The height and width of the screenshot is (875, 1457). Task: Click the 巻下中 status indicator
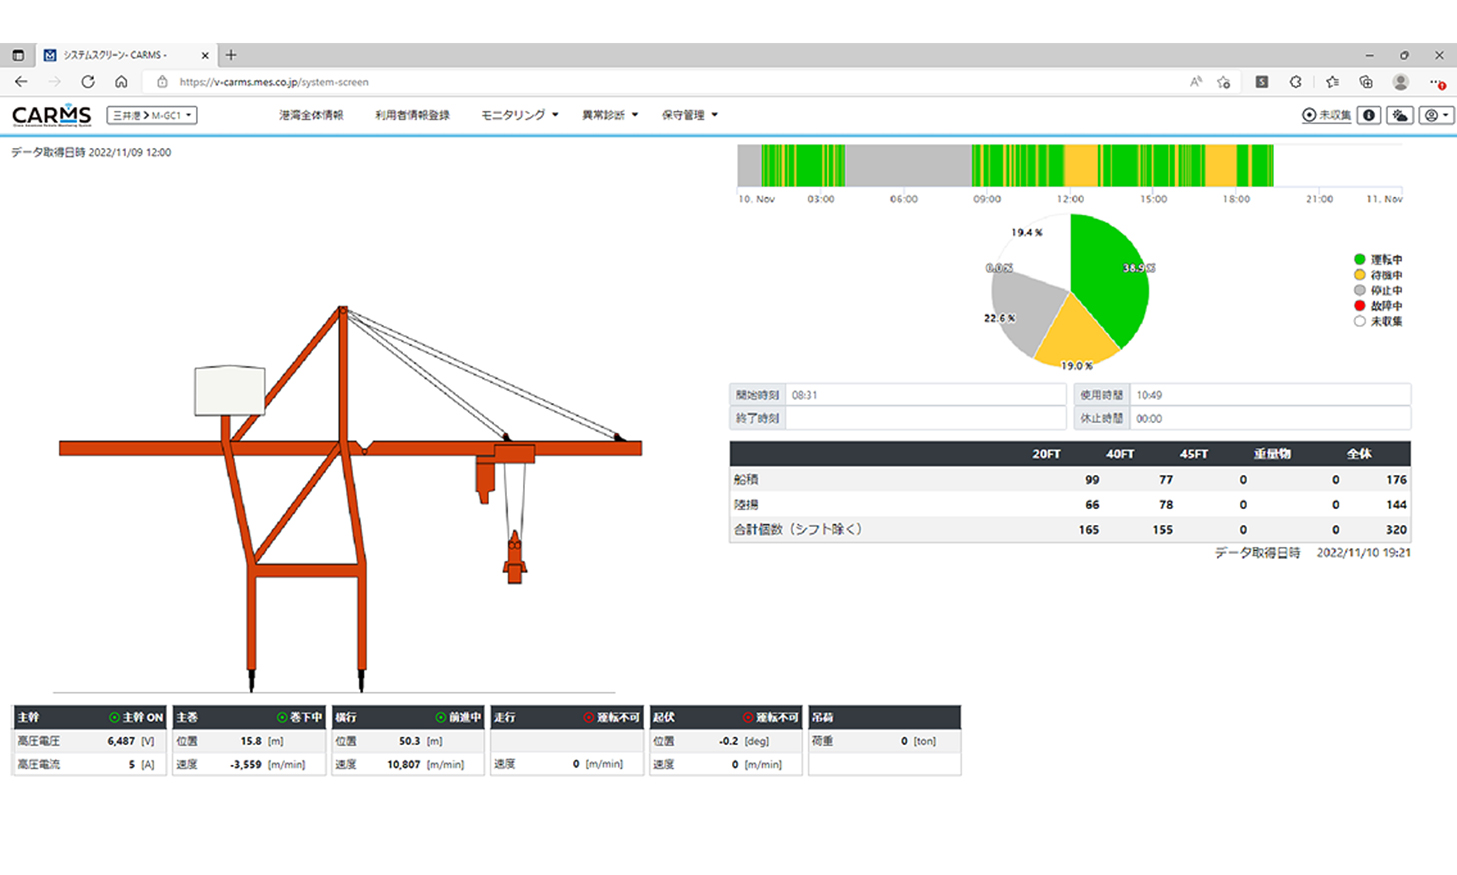coord(300,717)
